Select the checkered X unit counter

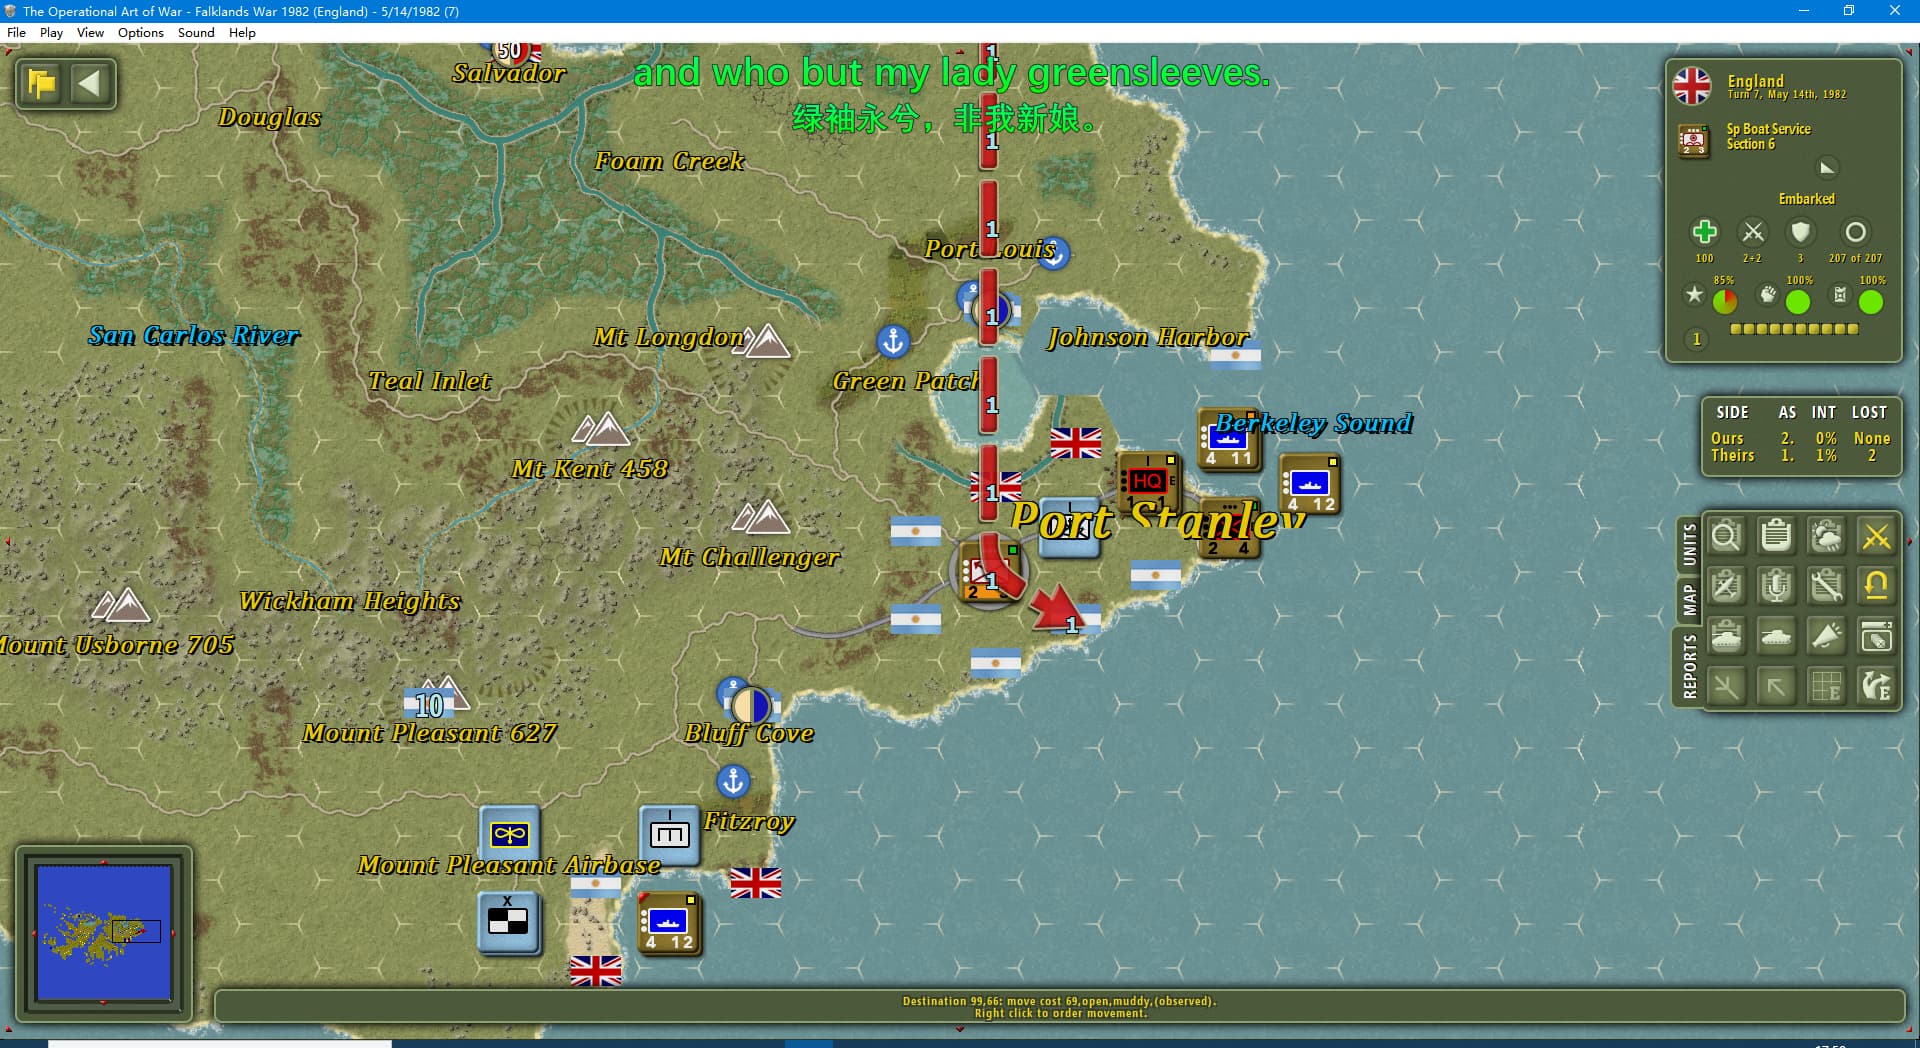508,922
